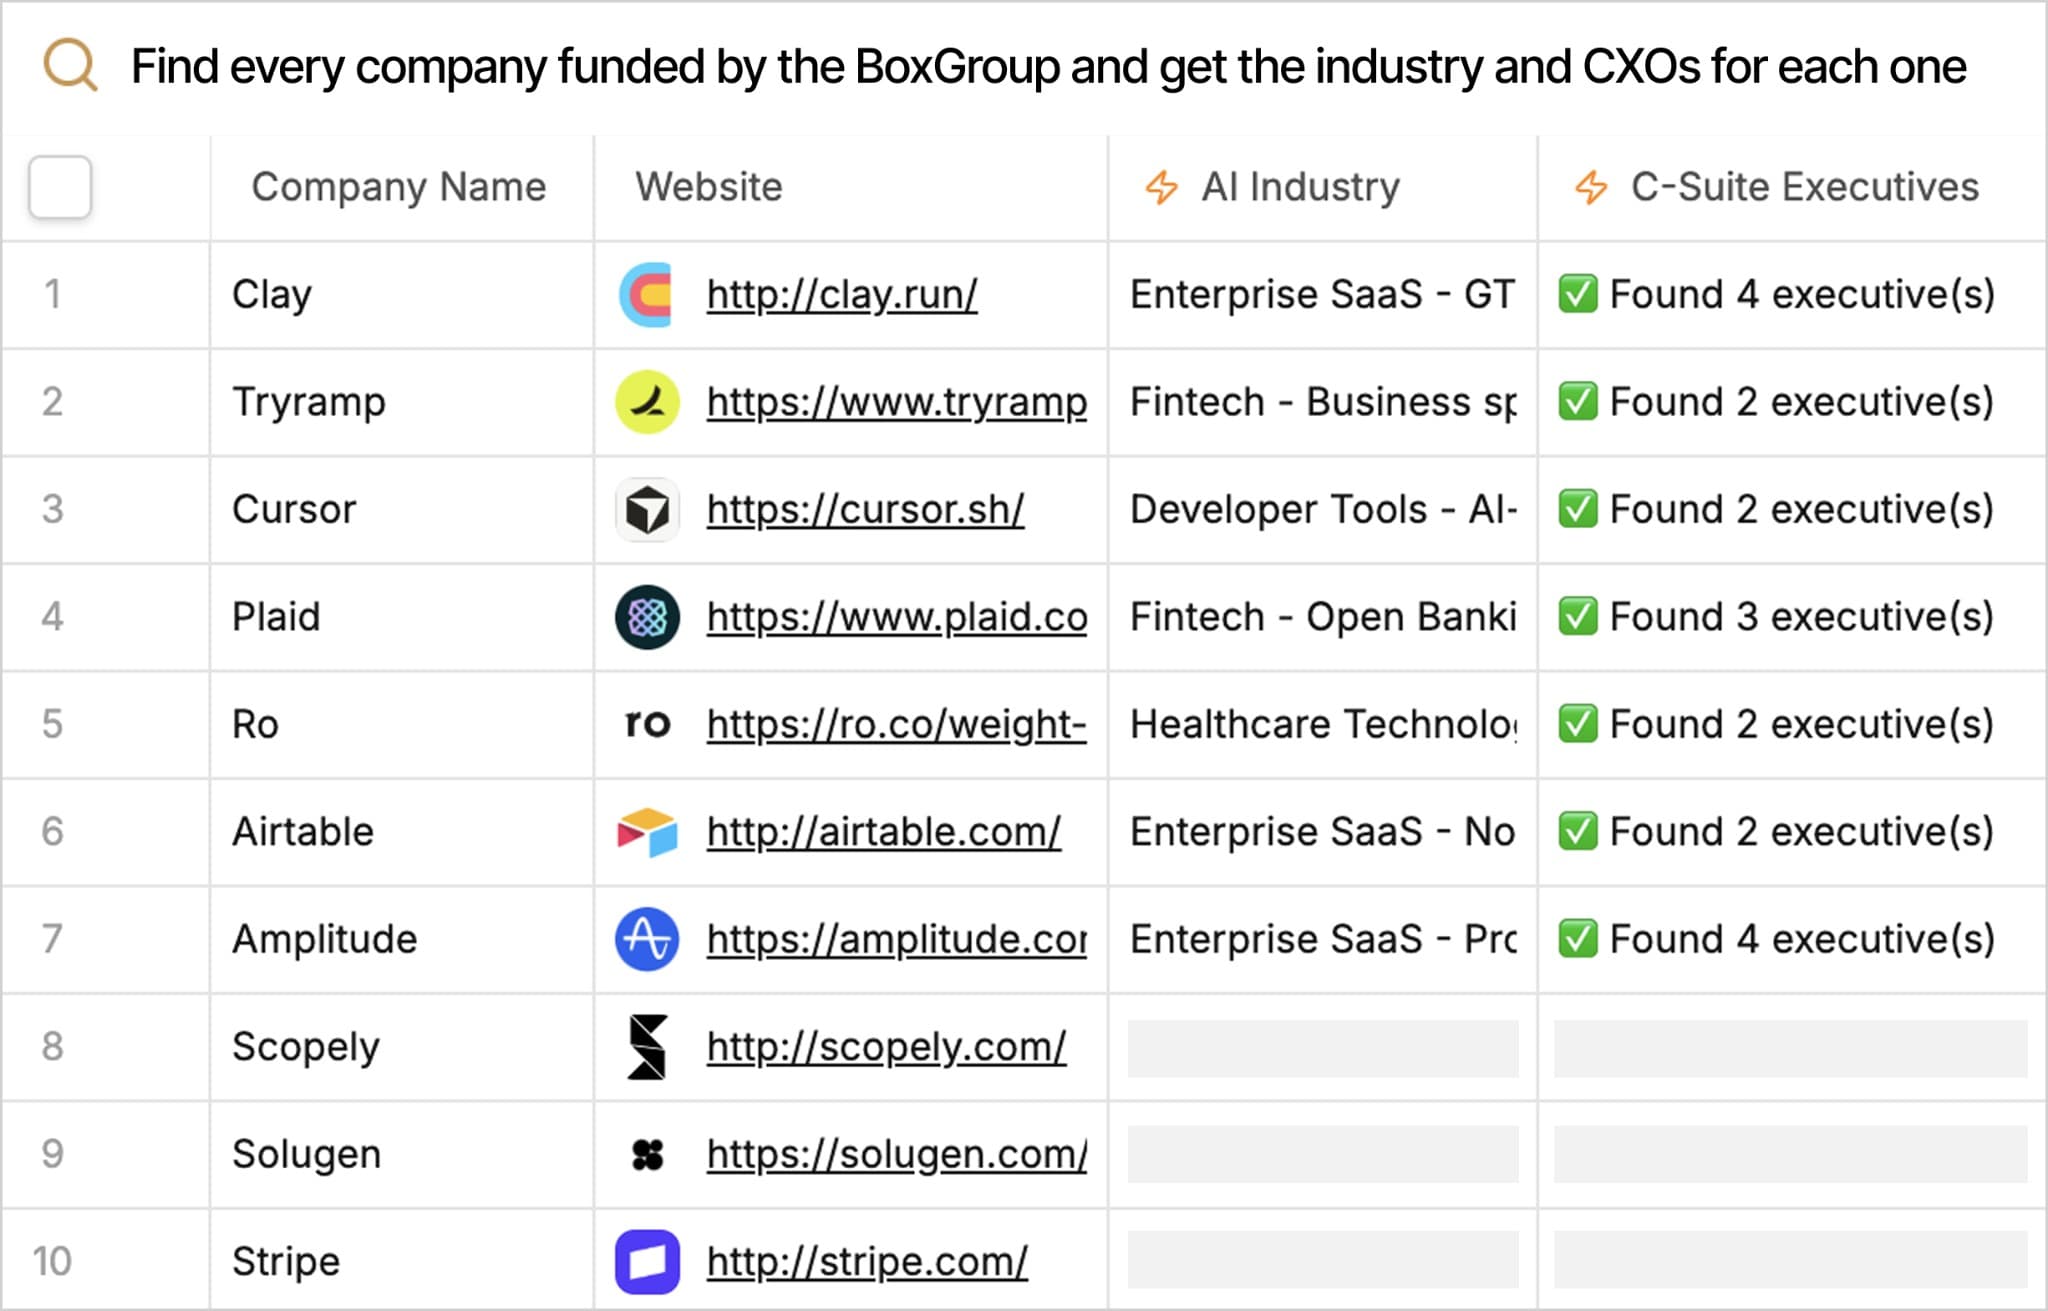The height and width of the screenshot is (1311, 2048).
Task: Open the AI Industry column options
Action: click(x=1300, y=186)
